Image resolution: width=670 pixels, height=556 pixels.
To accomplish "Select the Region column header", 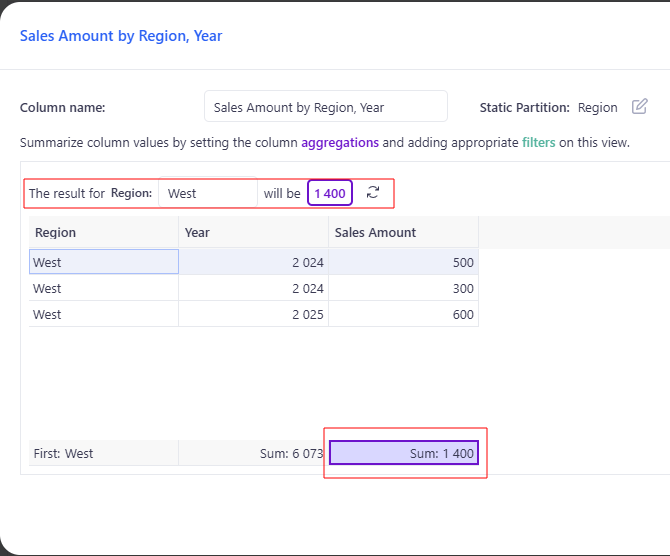I will pos(103,233).
